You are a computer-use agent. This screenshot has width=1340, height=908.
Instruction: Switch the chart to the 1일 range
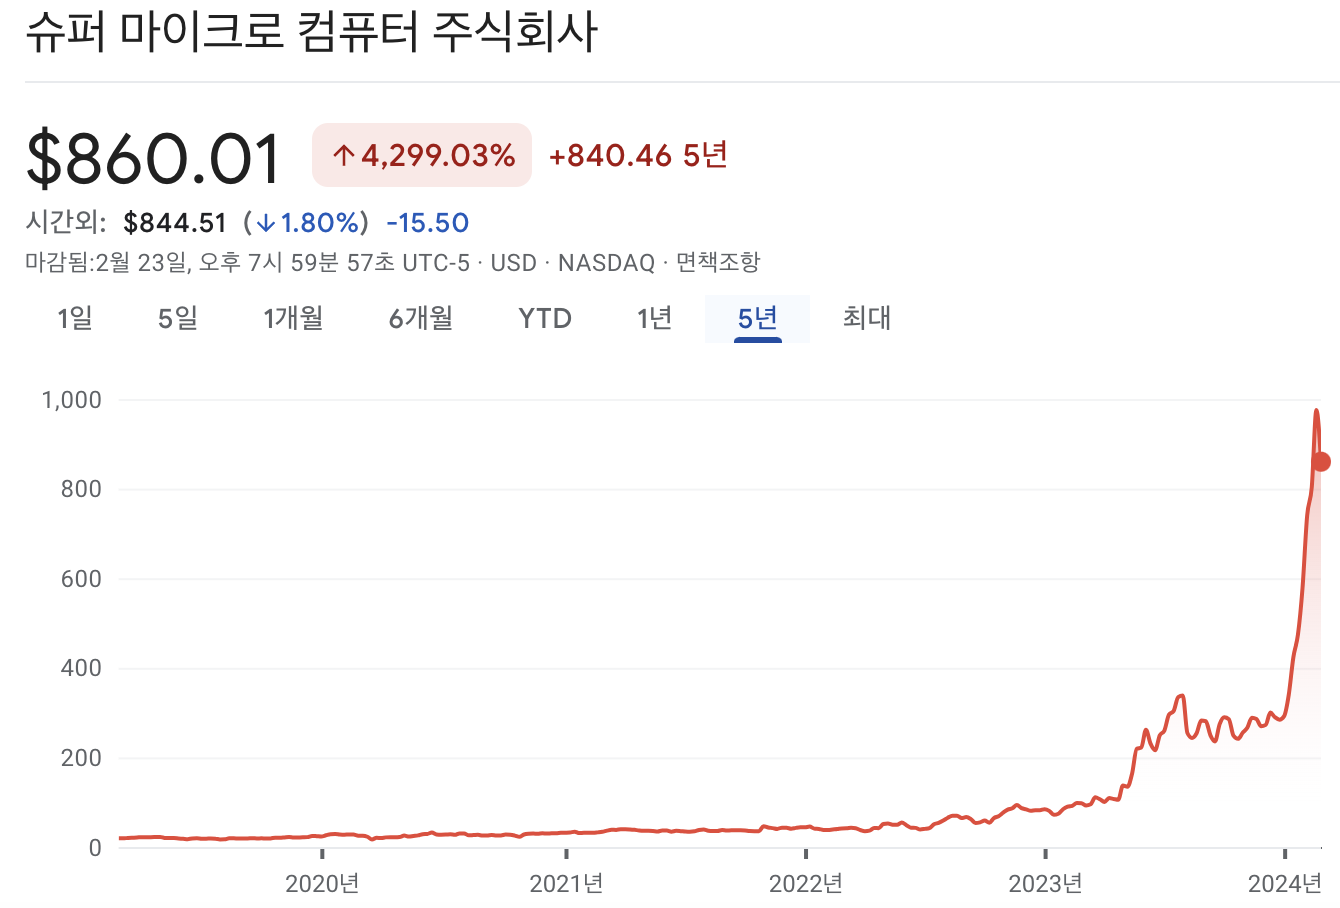(74, 318)
